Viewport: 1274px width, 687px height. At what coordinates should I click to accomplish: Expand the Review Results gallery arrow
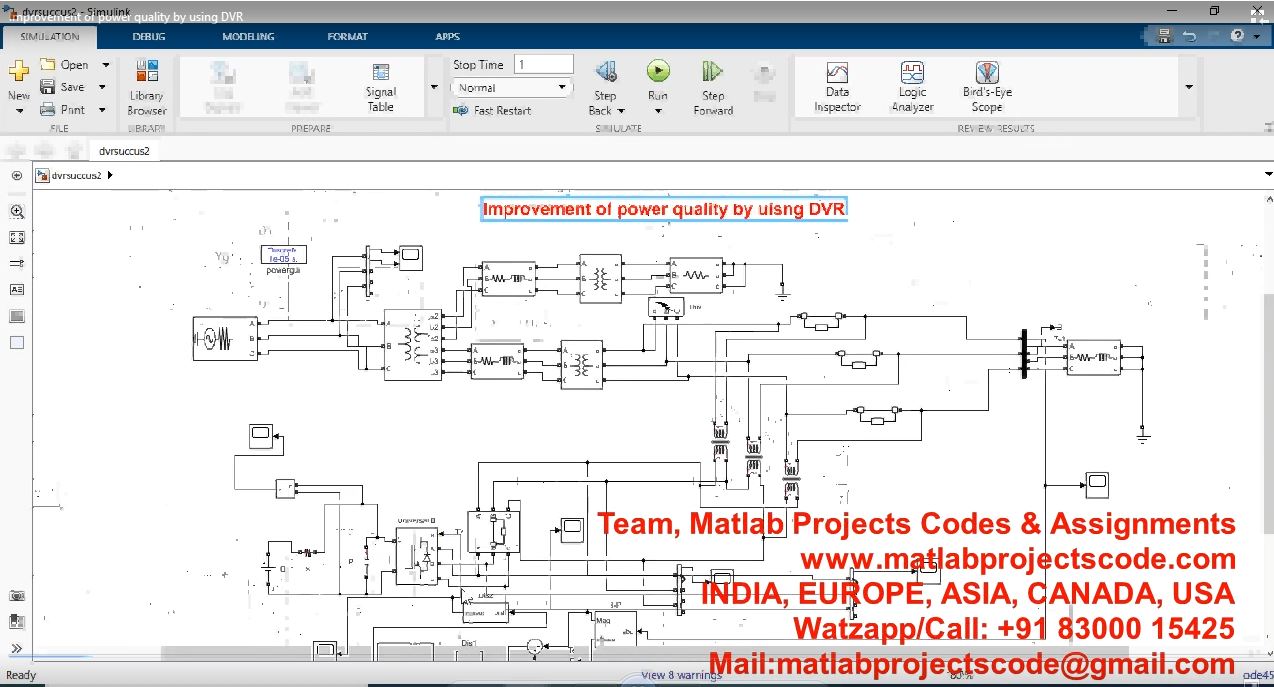click(x=1188, y=87)
